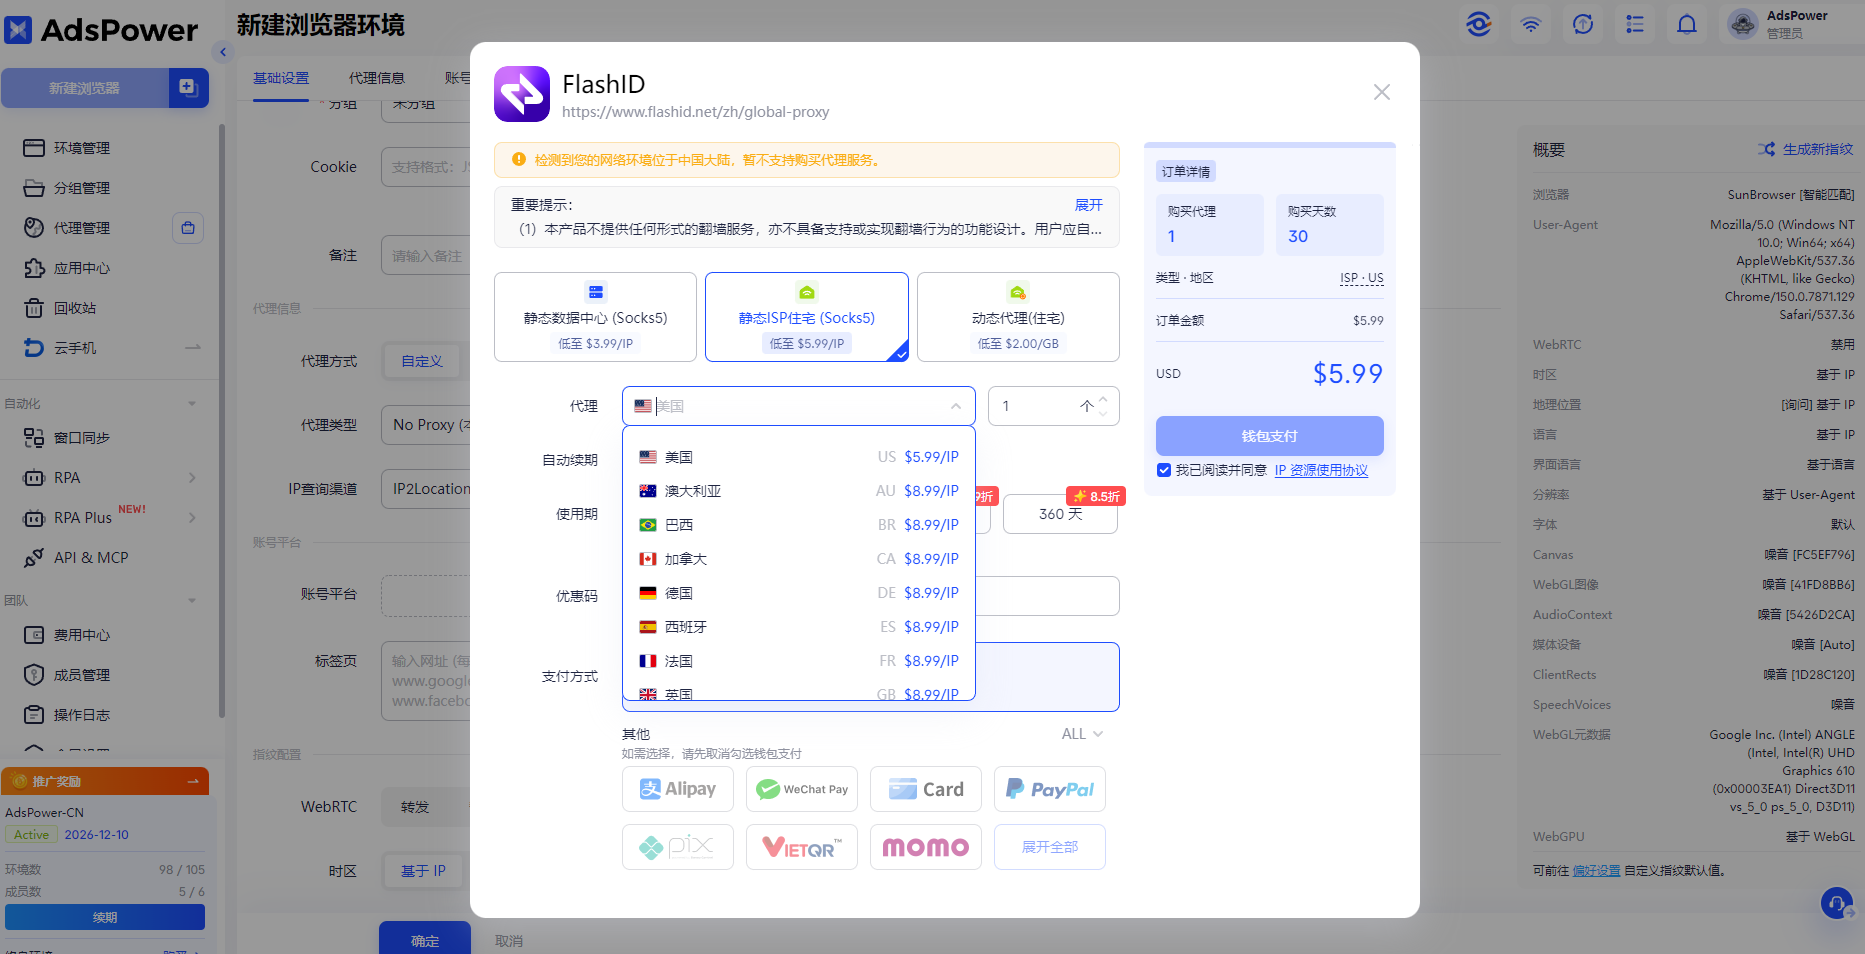This screenshot has height=954, width=1865.
Task: Click 生成新指纹 in the overview panel
Action: [x=1806, y=149]
